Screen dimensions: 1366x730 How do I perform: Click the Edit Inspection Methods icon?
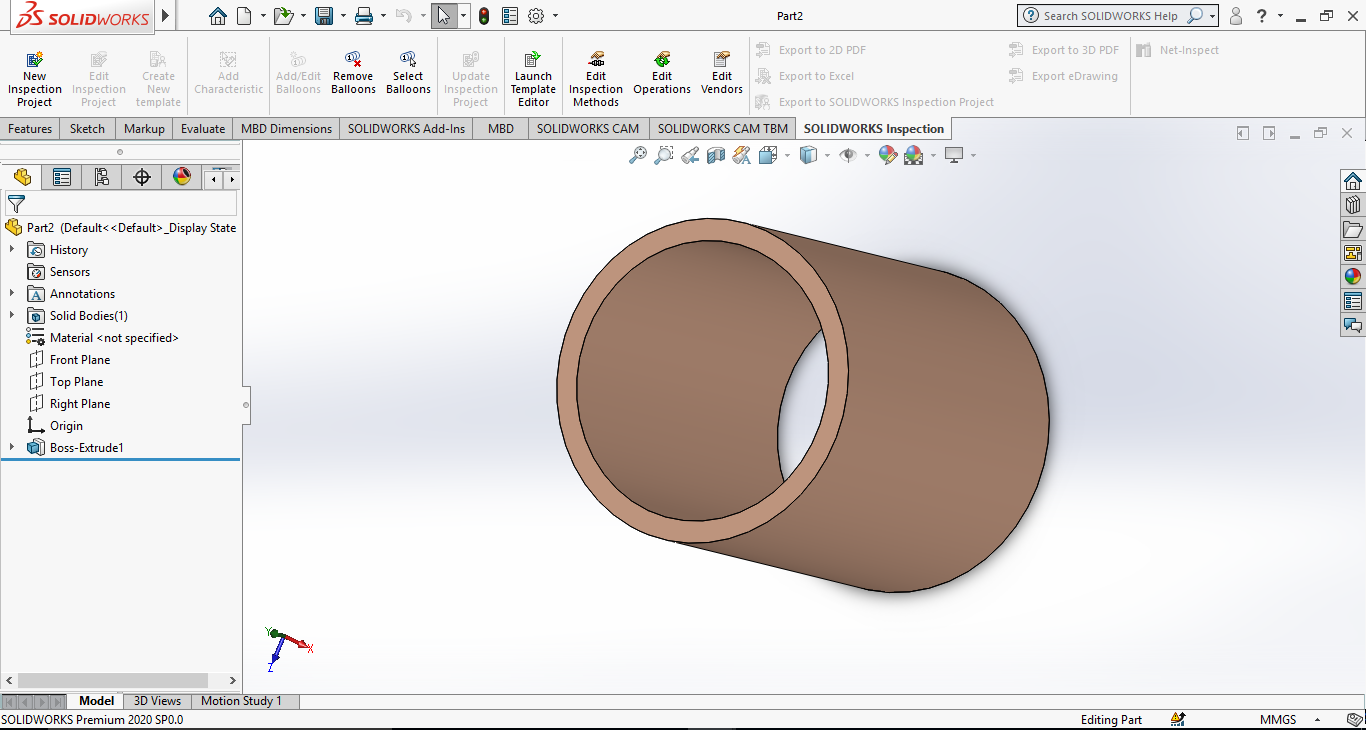click(x=596, y=60)
